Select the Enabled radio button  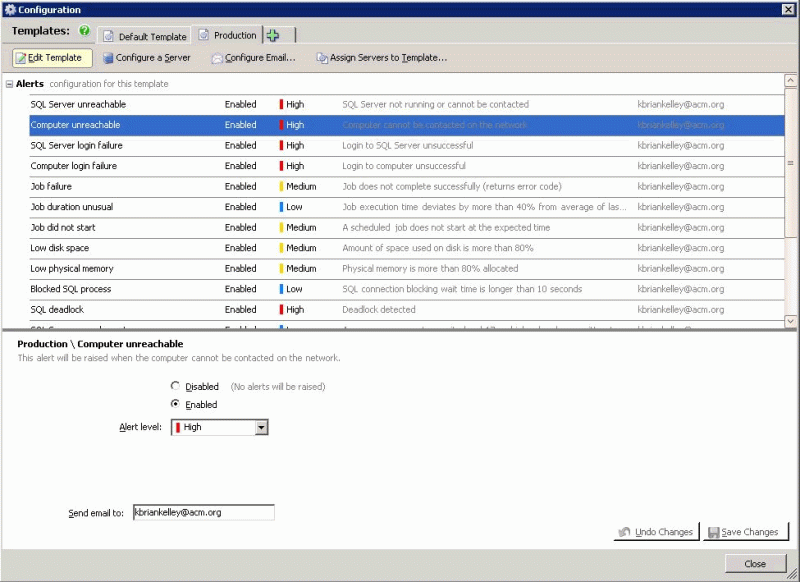pyautogui.click(x=177, y=404)
